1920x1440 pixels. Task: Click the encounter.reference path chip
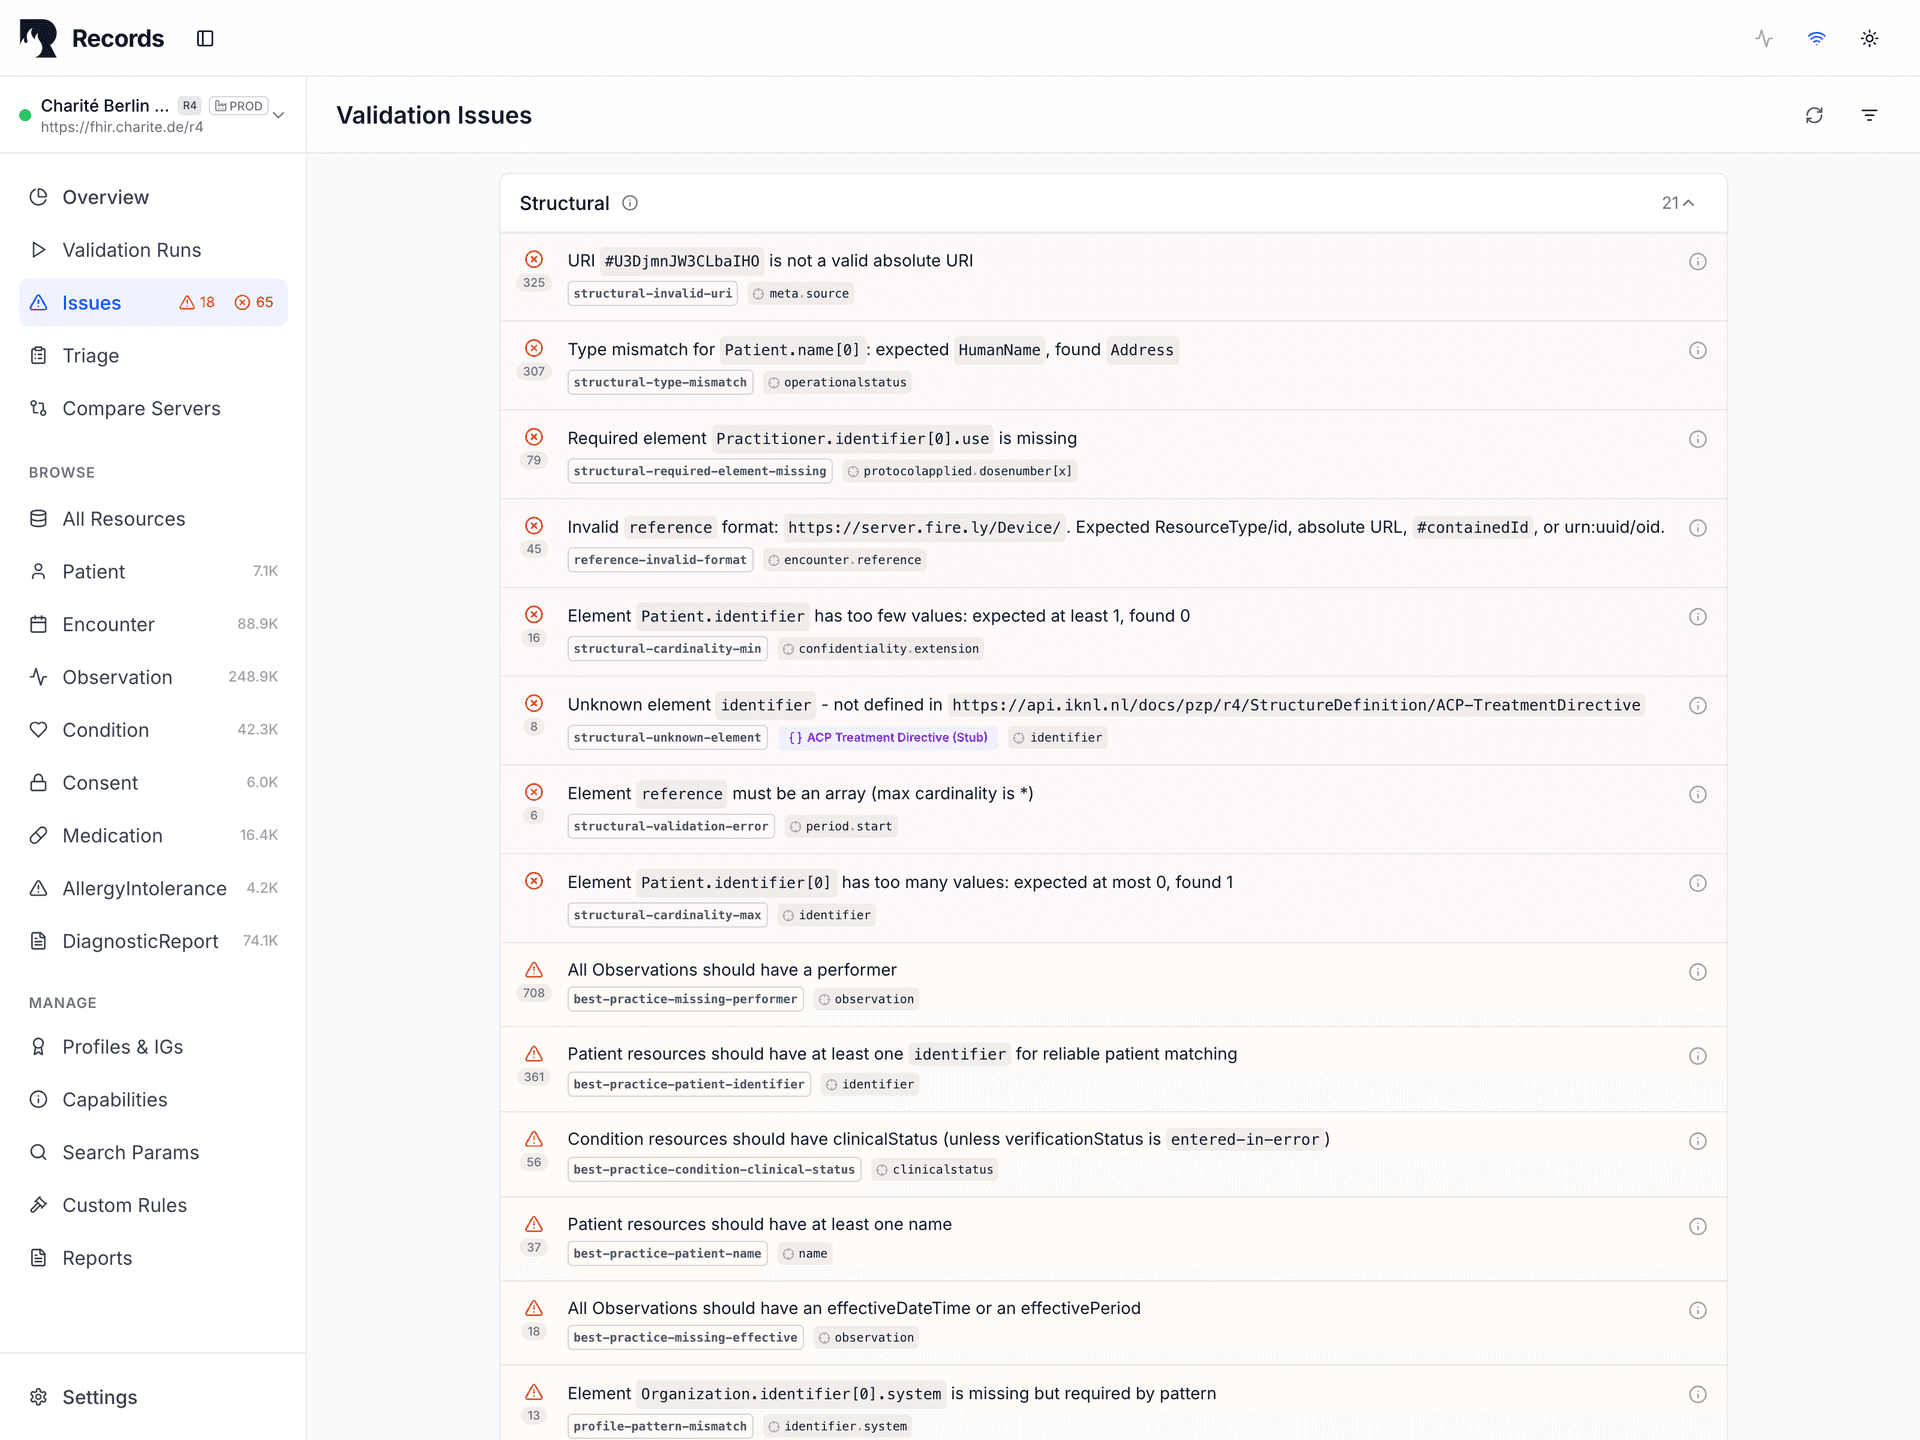pyautogui.click(x=845, y=560)
